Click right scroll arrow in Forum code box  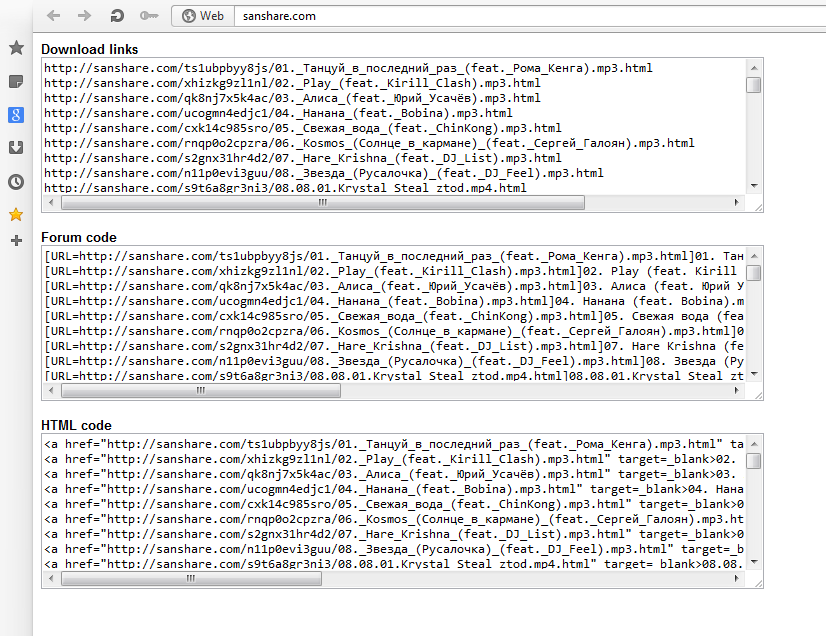point(736,390)
